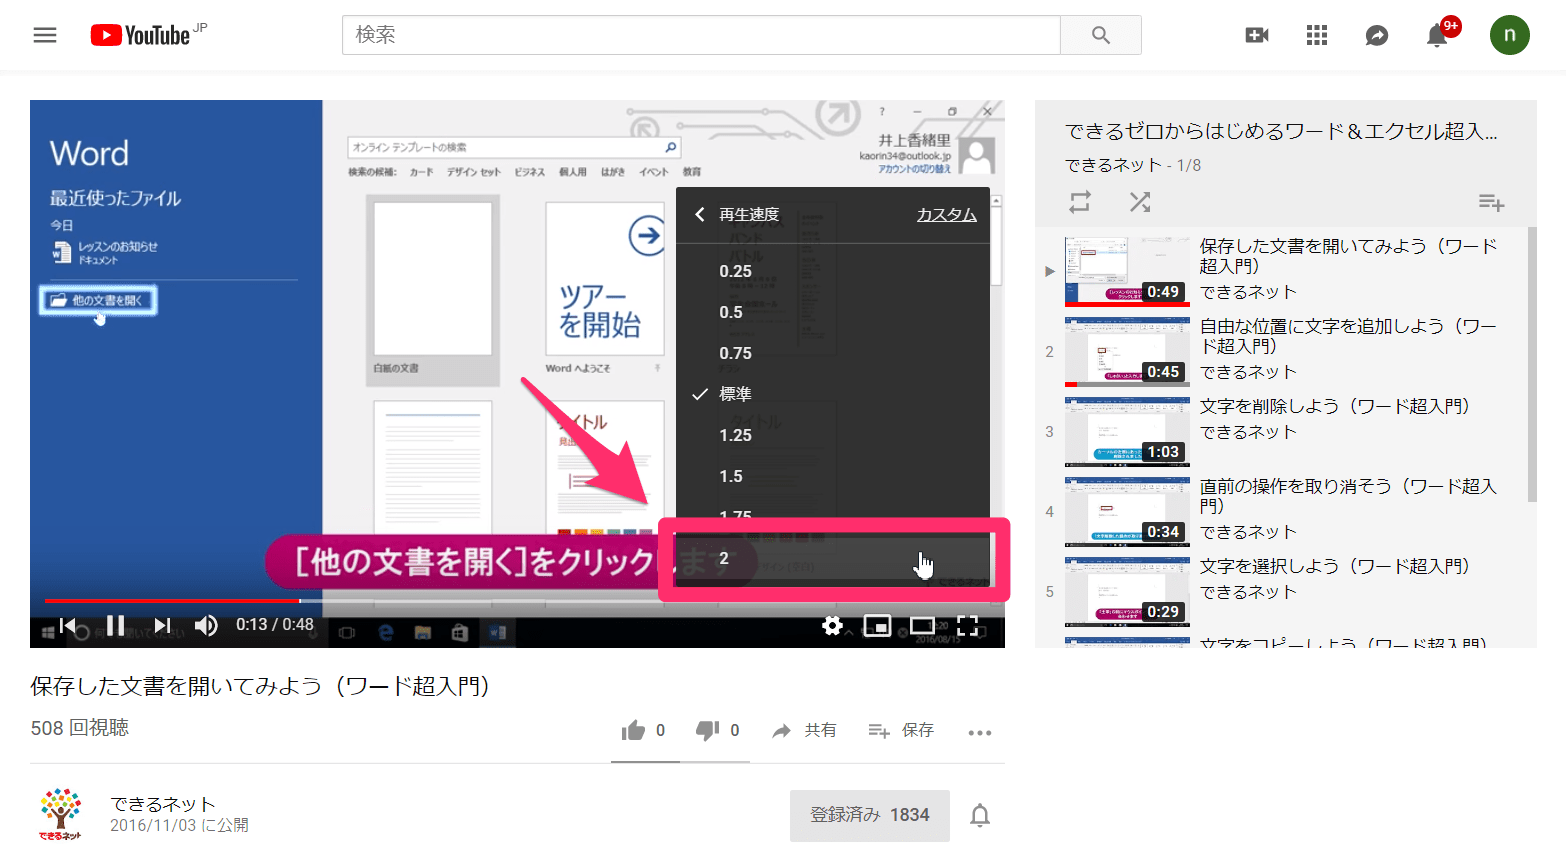Viewport: 1566px width, 851px height.
Task: Play thumbnail with 0:34 duration
Action: [1127, 511]
